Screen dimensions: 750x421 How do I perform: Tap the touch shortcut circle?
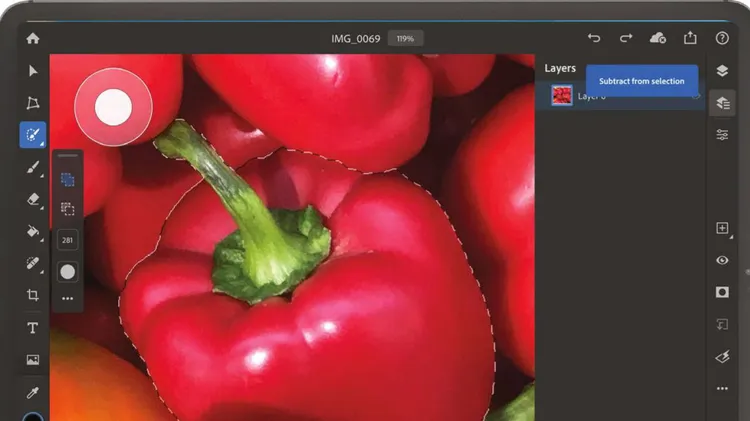[x=113, y=107]
